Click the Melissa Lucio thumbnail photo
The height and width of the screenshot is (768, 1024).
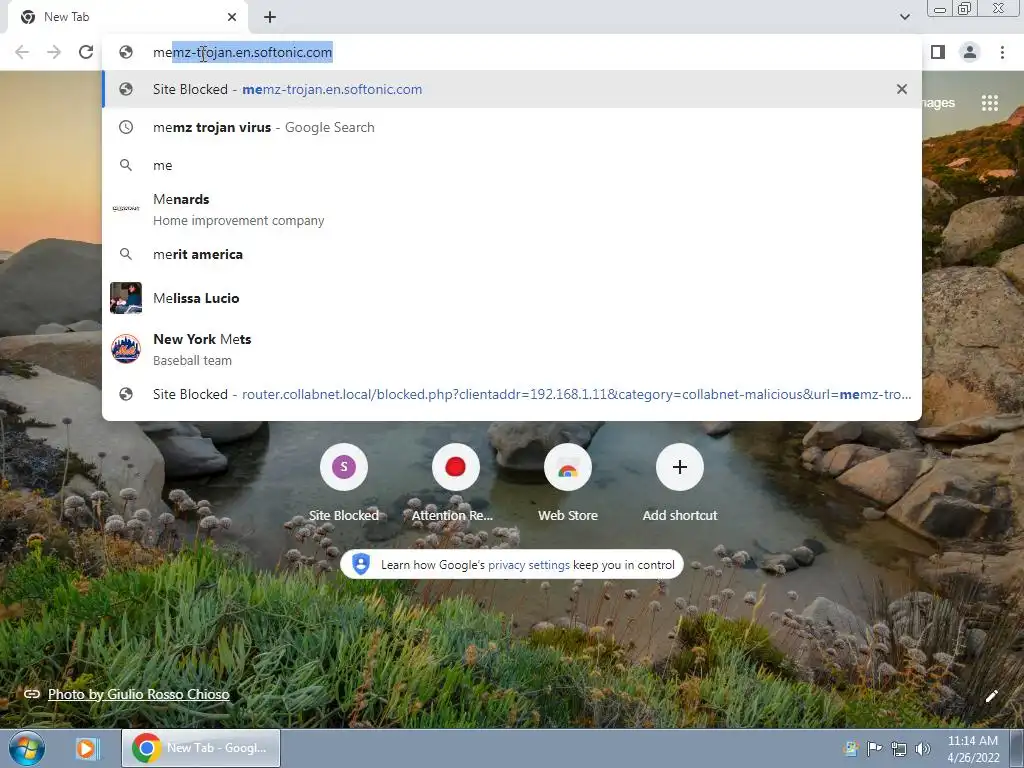pyautogui.click(x=125, y=298)
